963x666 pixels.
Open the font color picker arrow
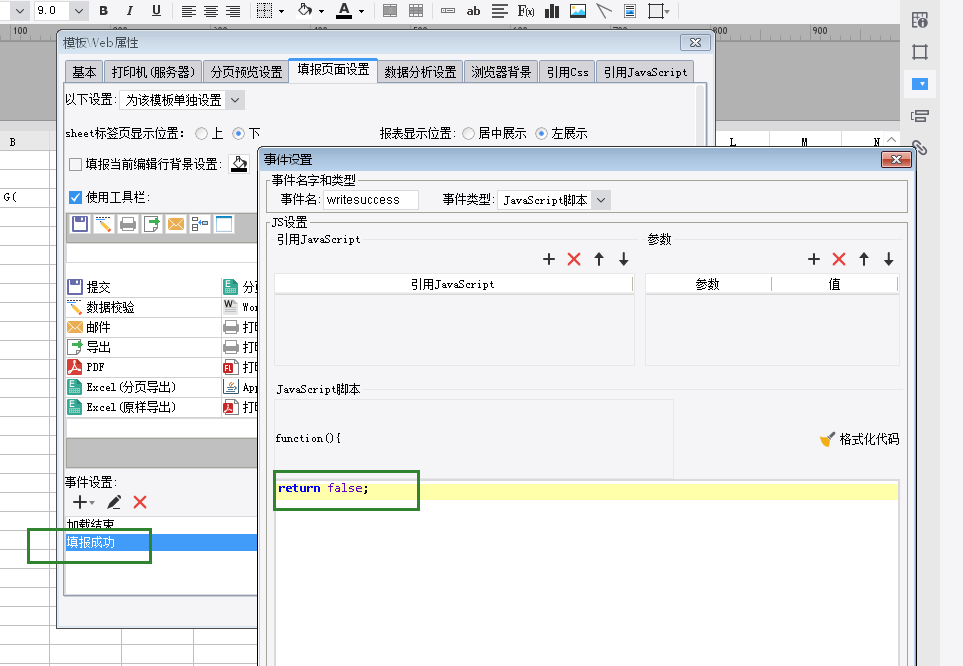361,11
